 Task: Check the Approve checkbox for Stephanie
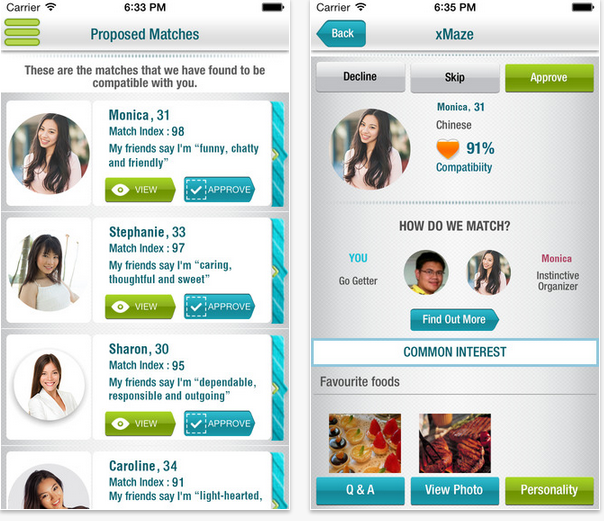196,307
